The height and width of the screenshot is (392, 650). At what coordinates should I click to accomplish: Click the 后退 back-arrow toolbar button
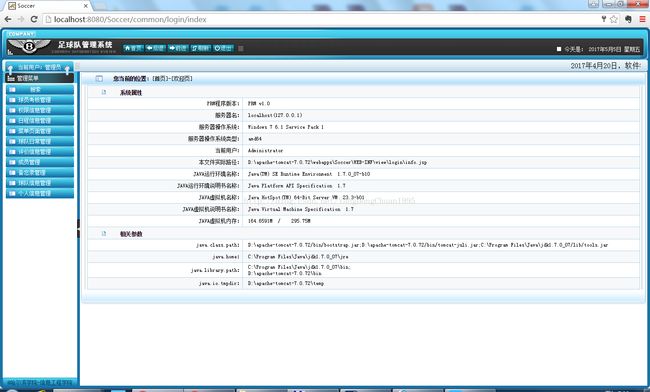[x=155, y=48]
